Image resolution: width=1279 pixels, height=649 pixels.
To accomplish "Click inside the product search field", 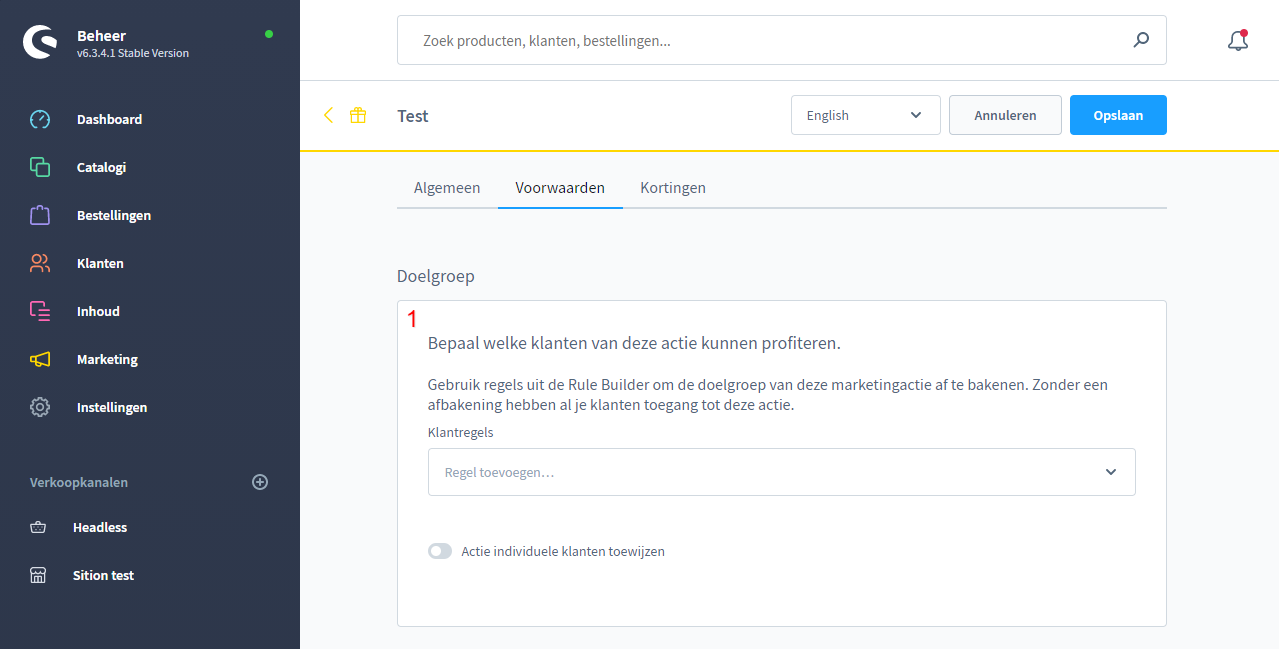I will click(700, 40).
